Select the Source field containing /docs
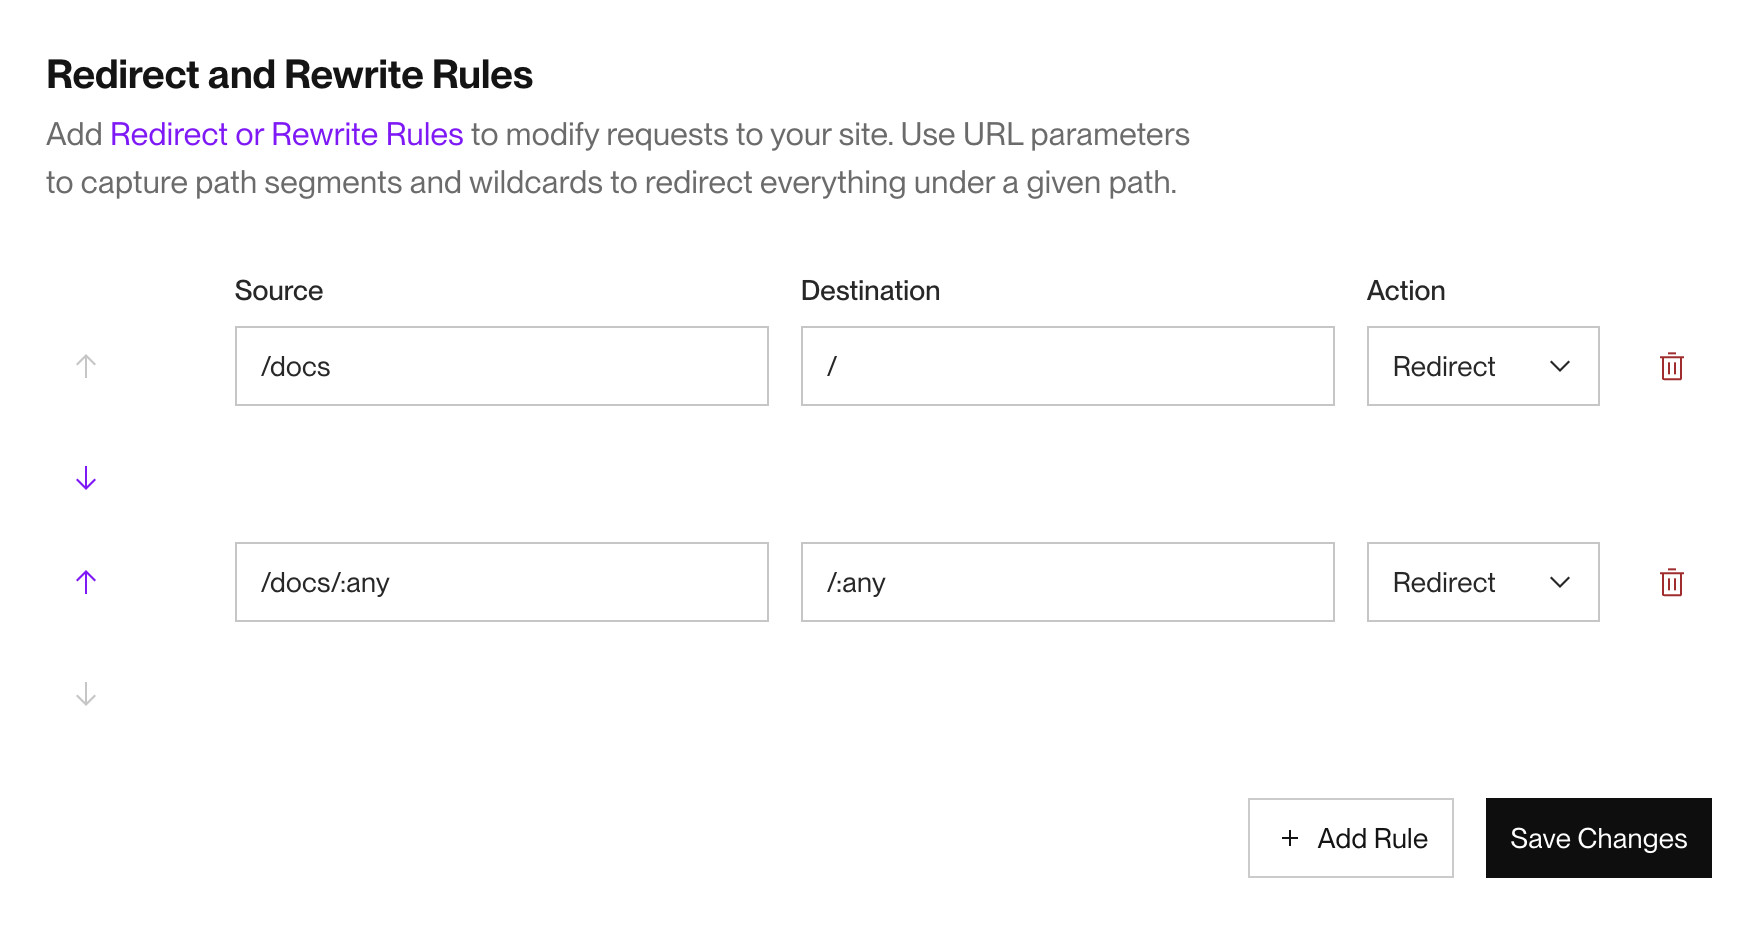The image size is (1756, 926). (x=500, y=366)
